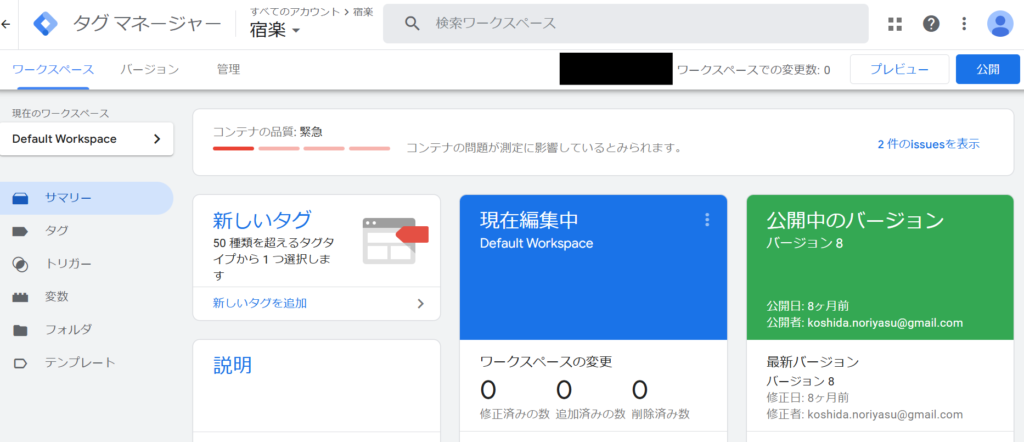Click the 新しいタグを追加 arrow chevron
This screenshot has width=1024, height=442.
421,303
